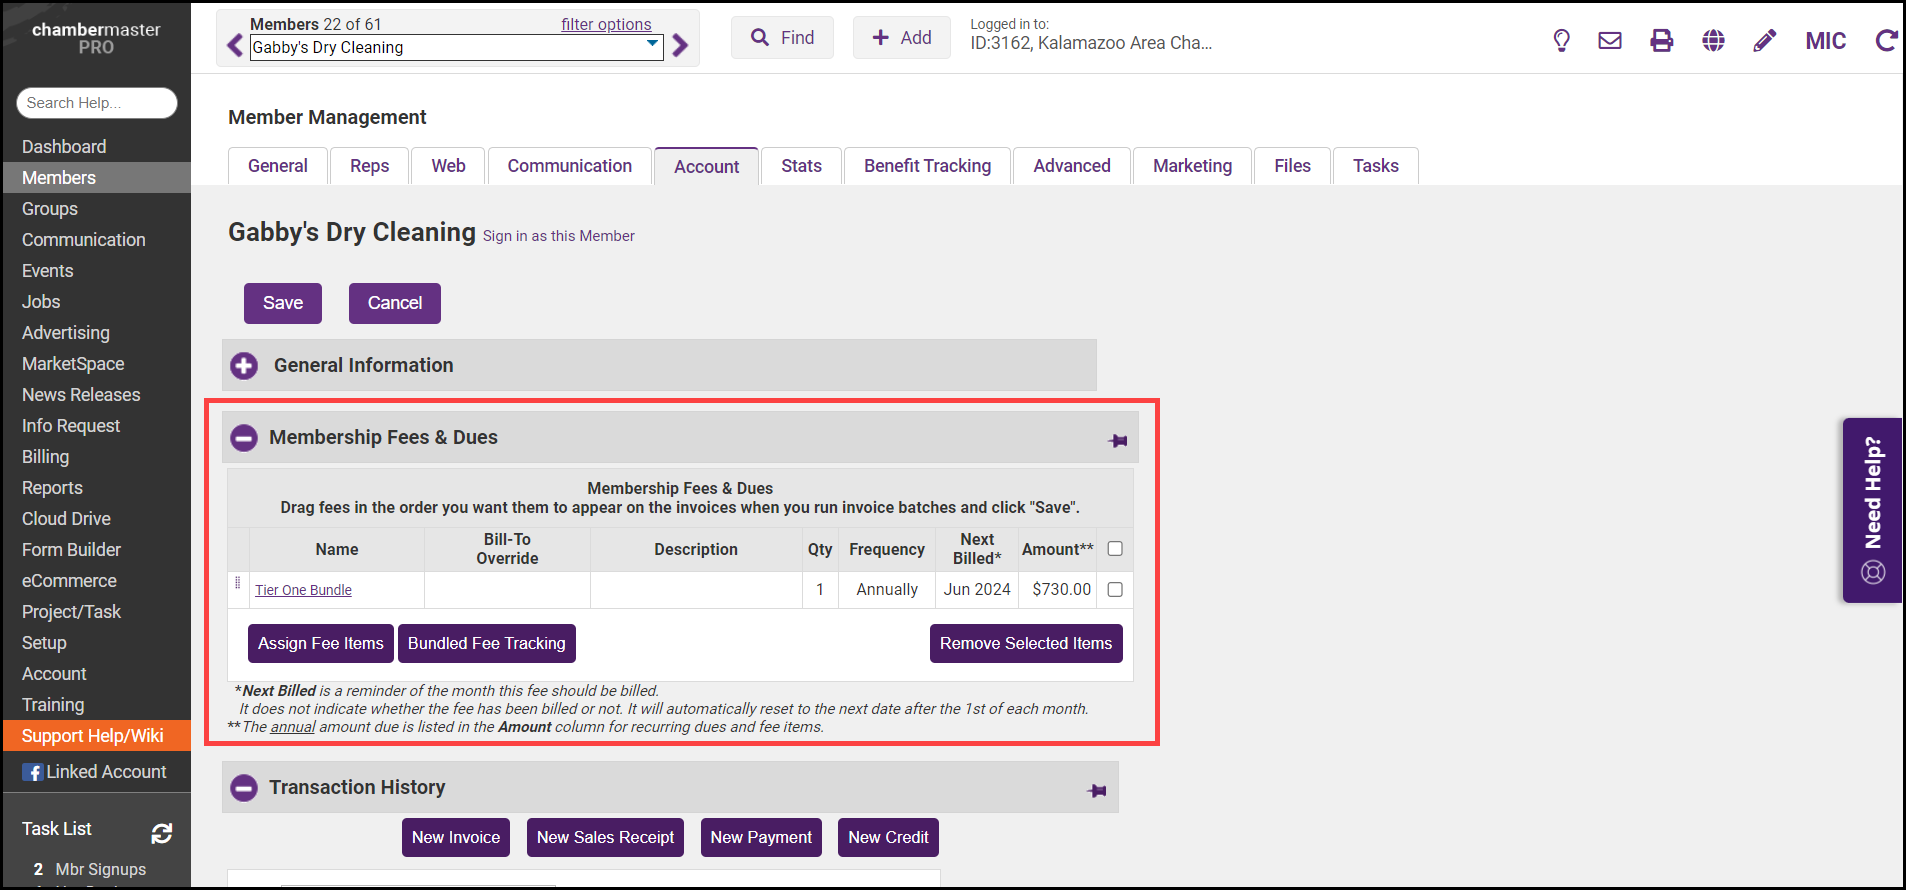Click the pencil edit icon
The width and height of the screenshot is (1906, 890).
click(x=1765, y=40)
